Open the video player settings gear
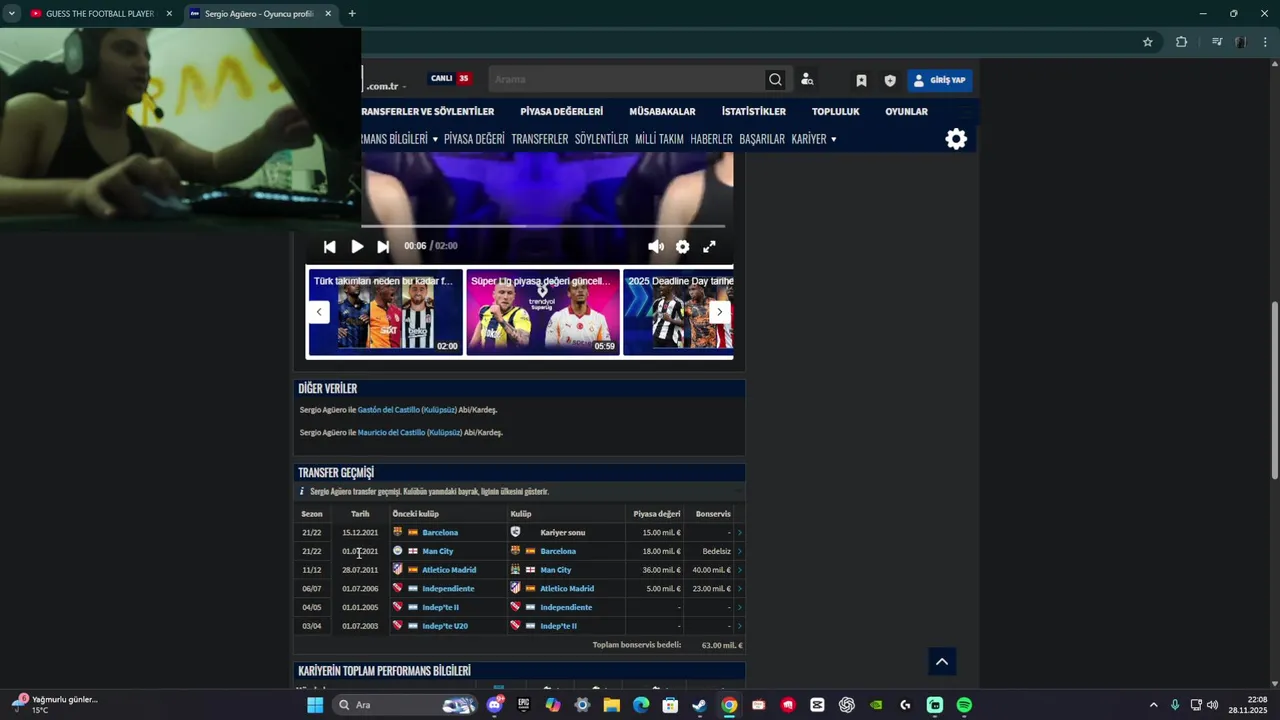The height and width of the screenshot is (720, 1280). [682, 247]
